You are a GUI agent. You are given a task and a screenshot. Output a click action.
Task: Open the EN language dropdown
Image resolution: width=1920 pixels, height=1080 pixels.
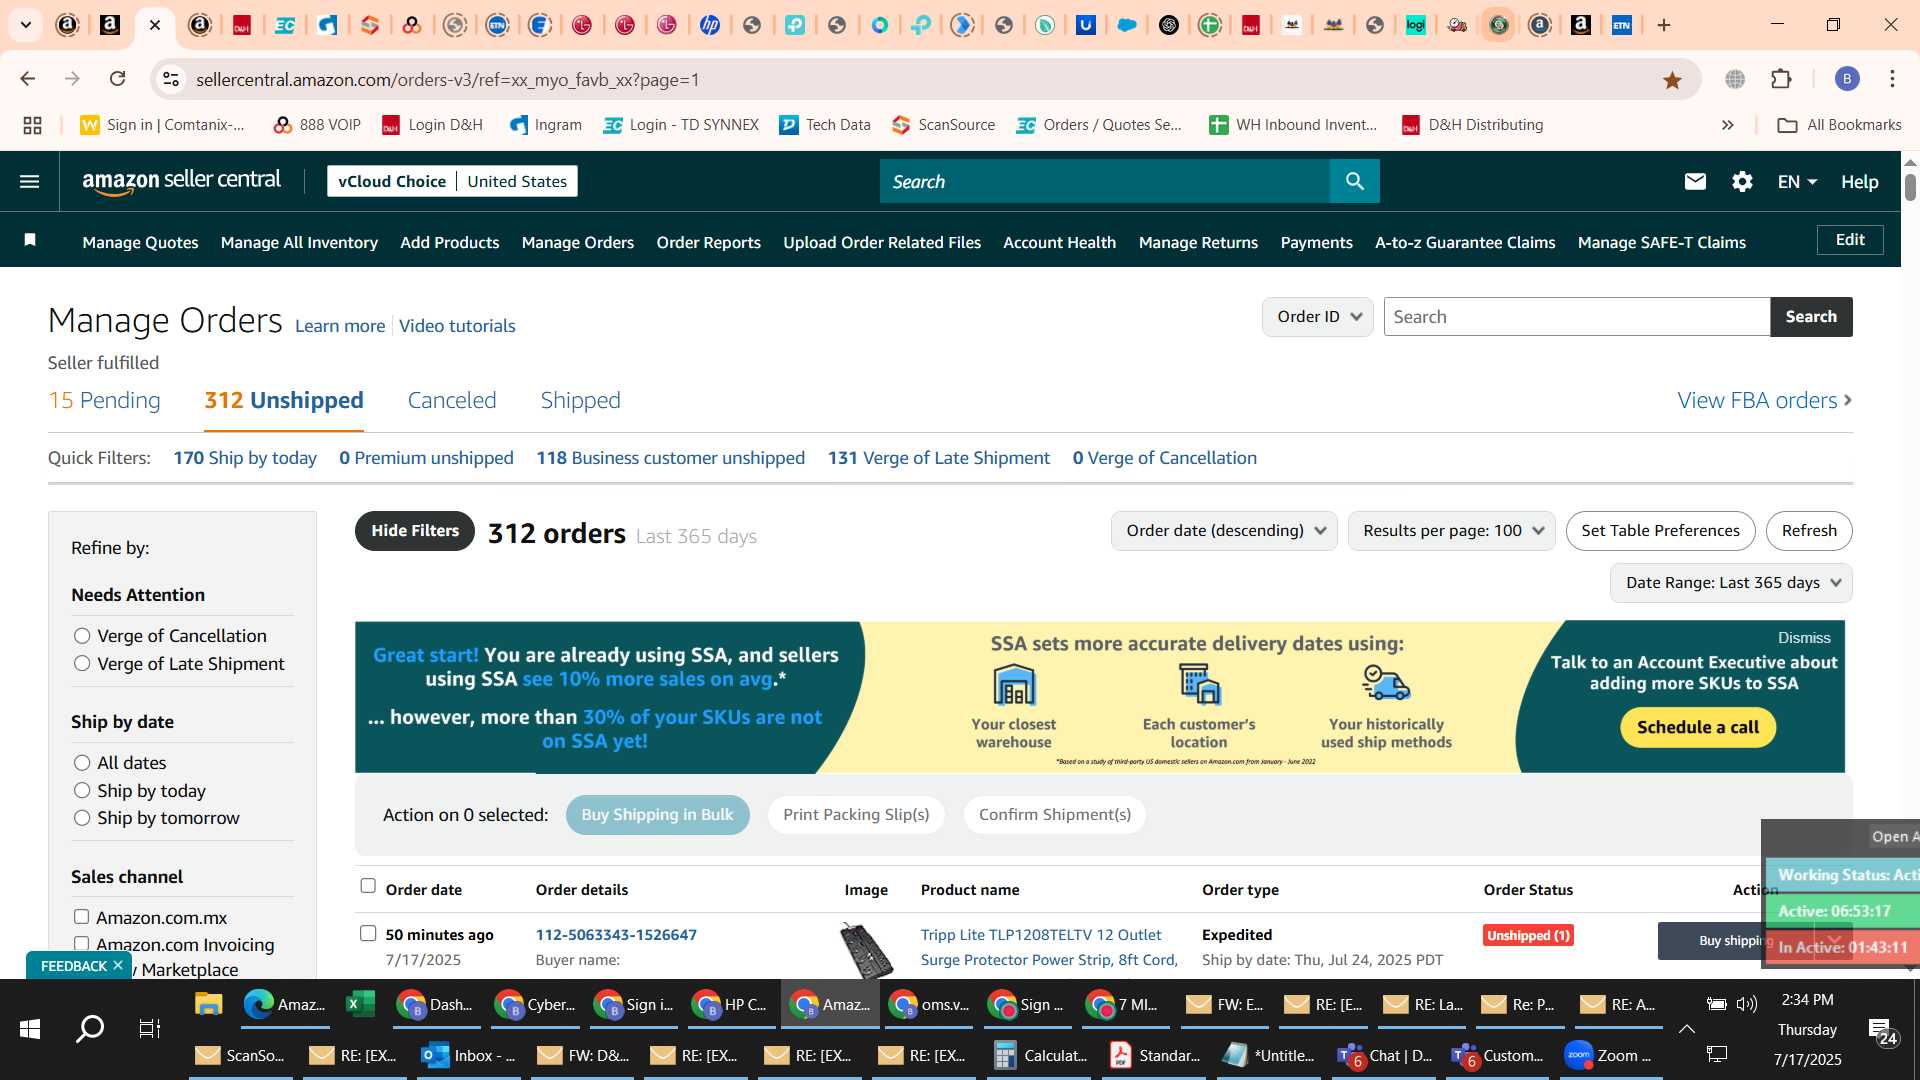[1797, 182]
